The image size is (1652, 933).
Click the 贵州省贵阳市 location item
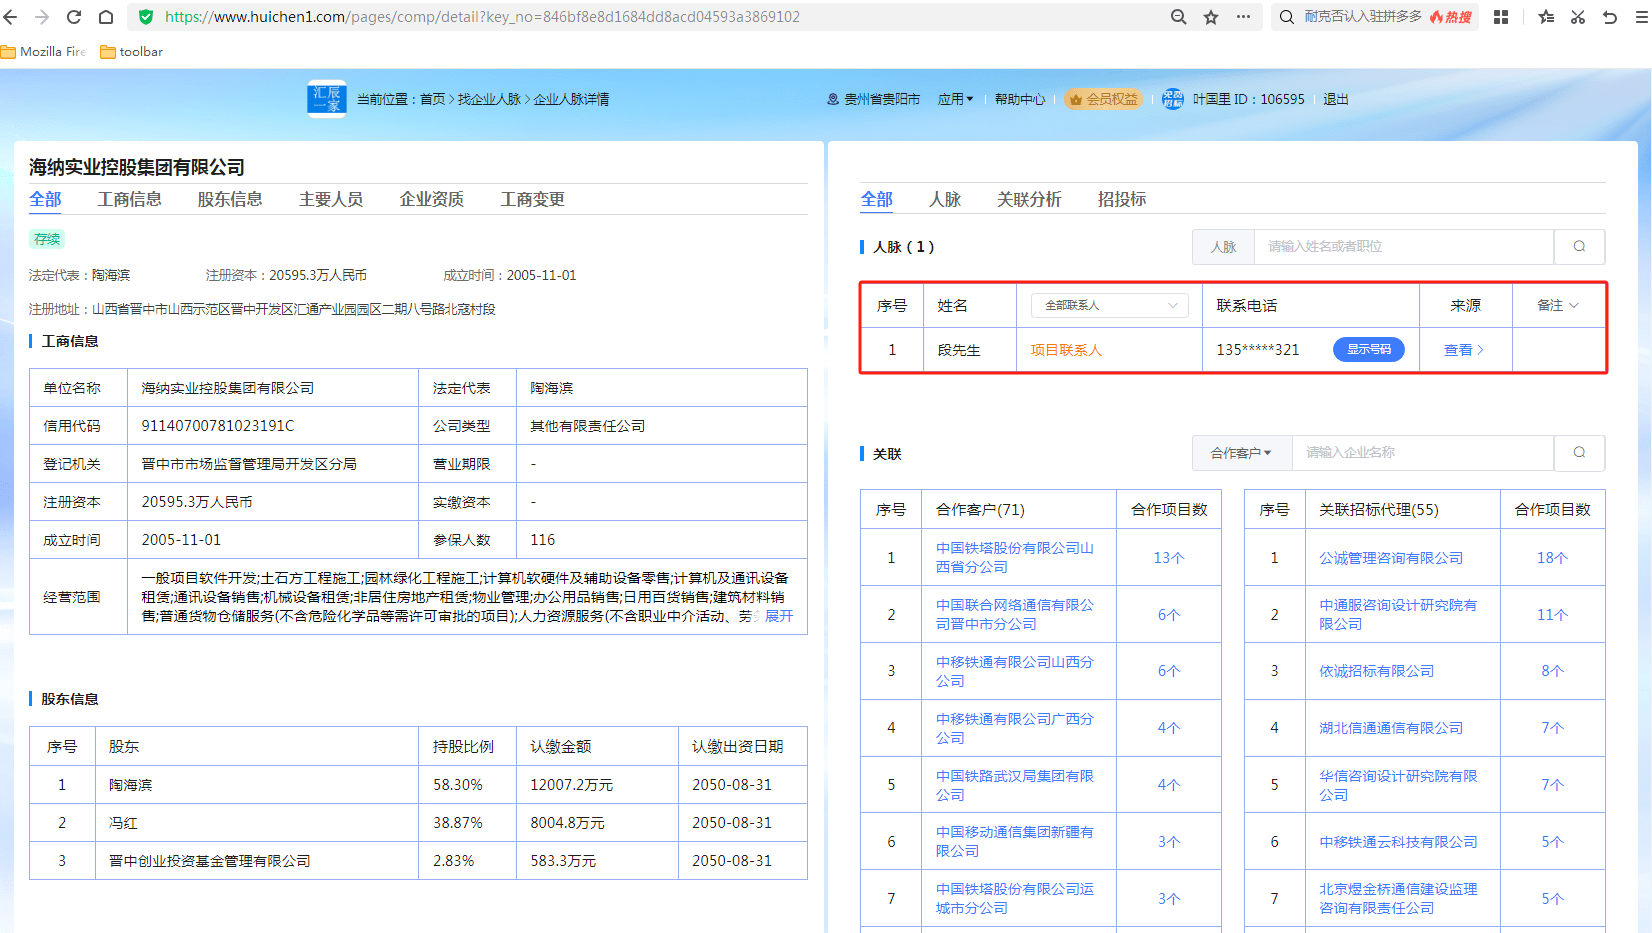point(873,99)
